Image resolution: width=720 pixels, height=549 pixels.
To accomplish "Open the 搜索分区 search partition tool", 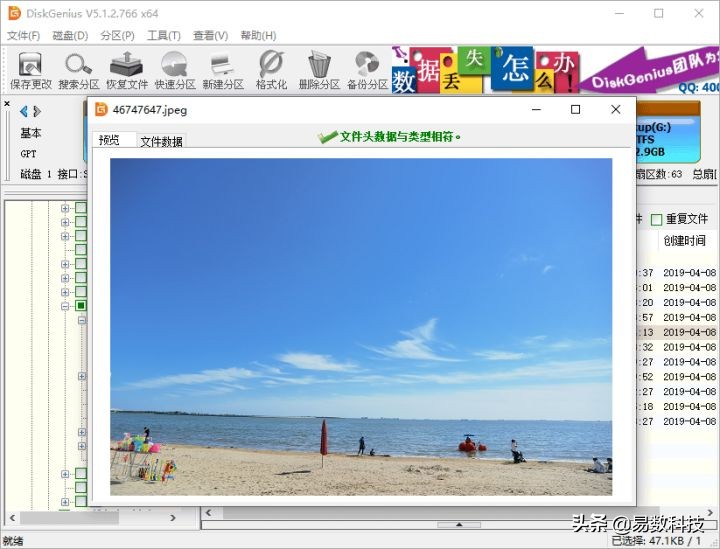I will [x=79, y=70].
